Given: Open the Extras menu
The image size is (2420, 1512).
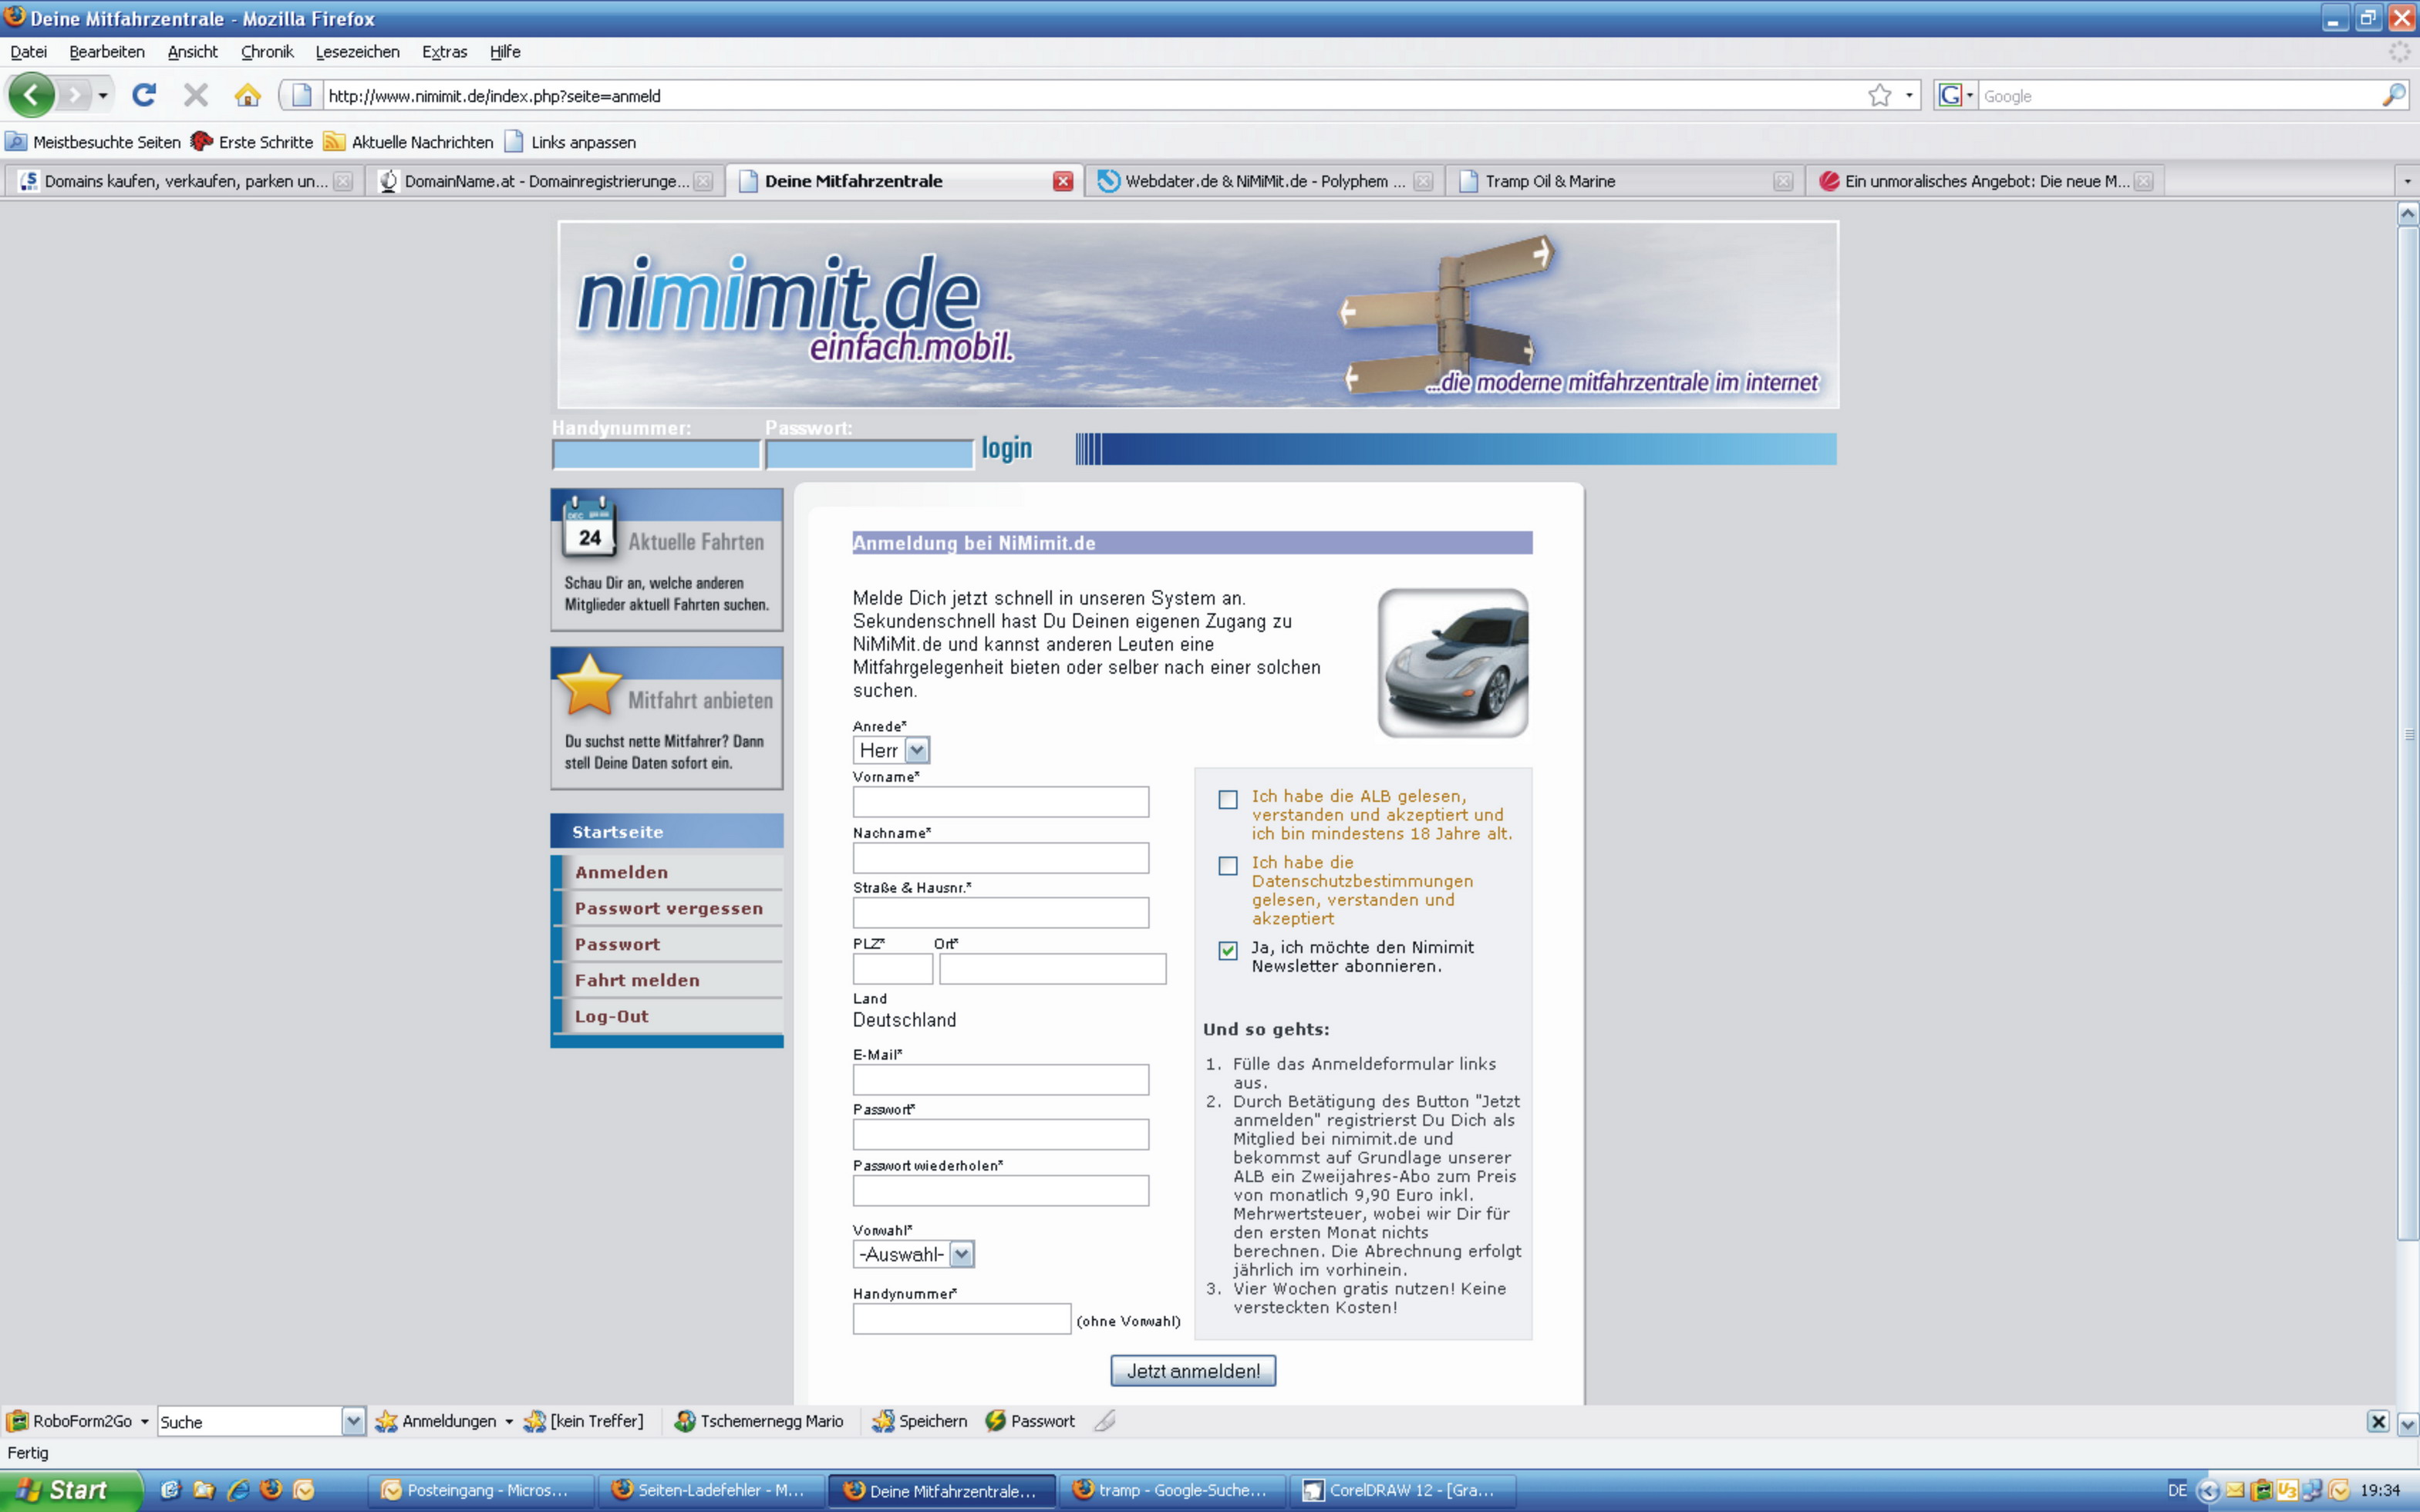Looking at the screenshot, I should point(444,52).
